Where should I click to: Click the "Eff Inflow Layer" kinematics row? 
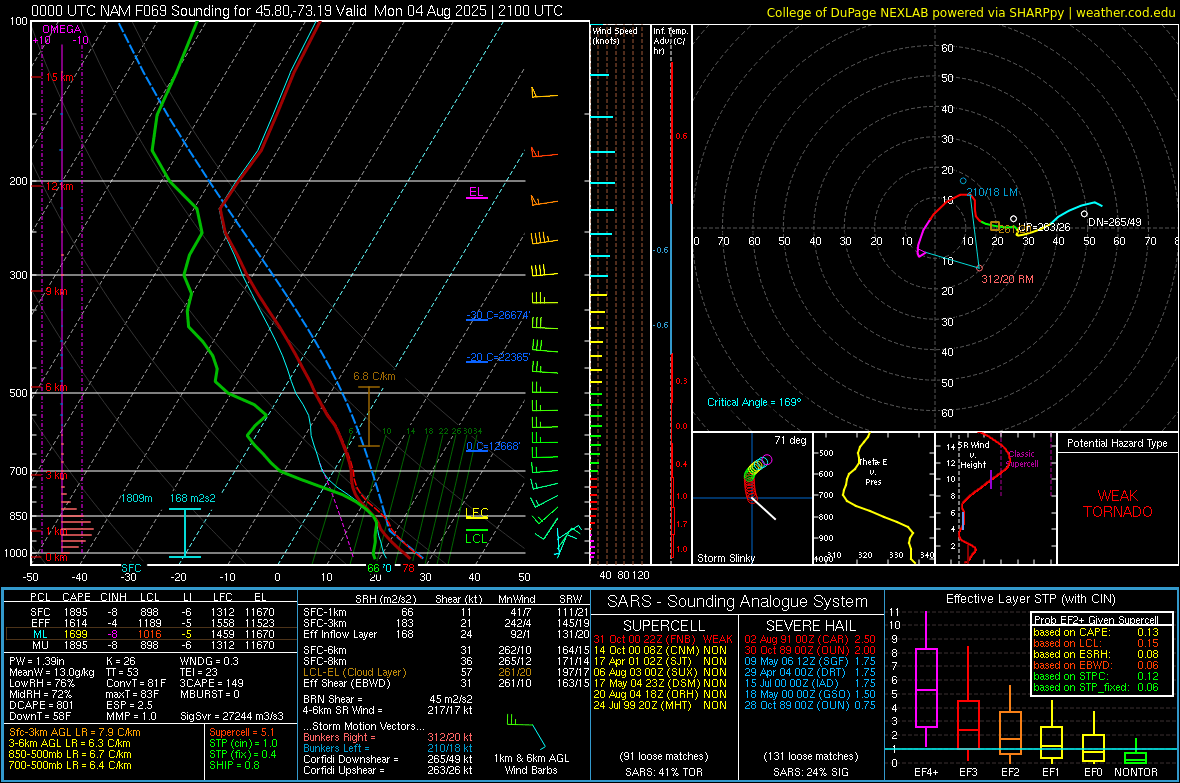click(445, 635)
